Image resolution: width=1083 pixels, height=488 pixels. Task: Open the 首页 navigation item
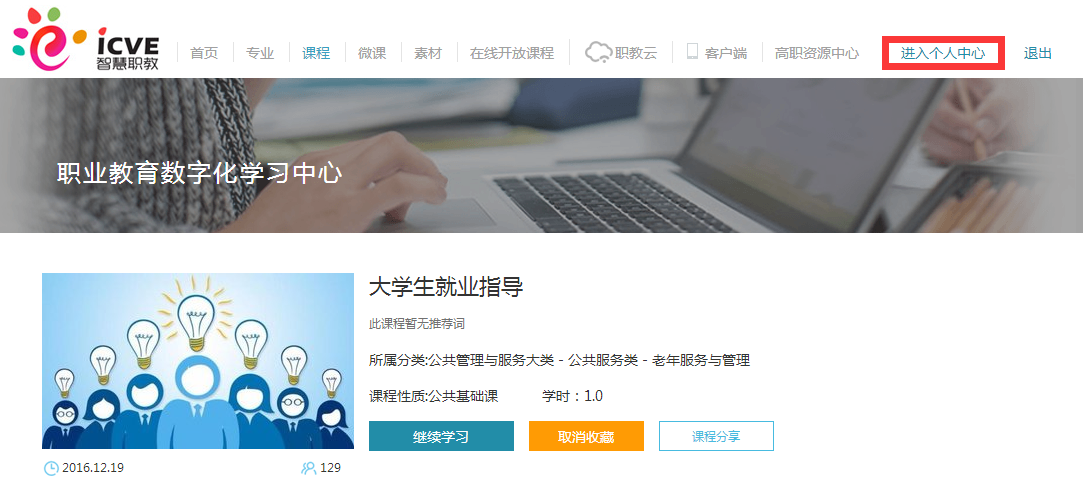point(204,53)
